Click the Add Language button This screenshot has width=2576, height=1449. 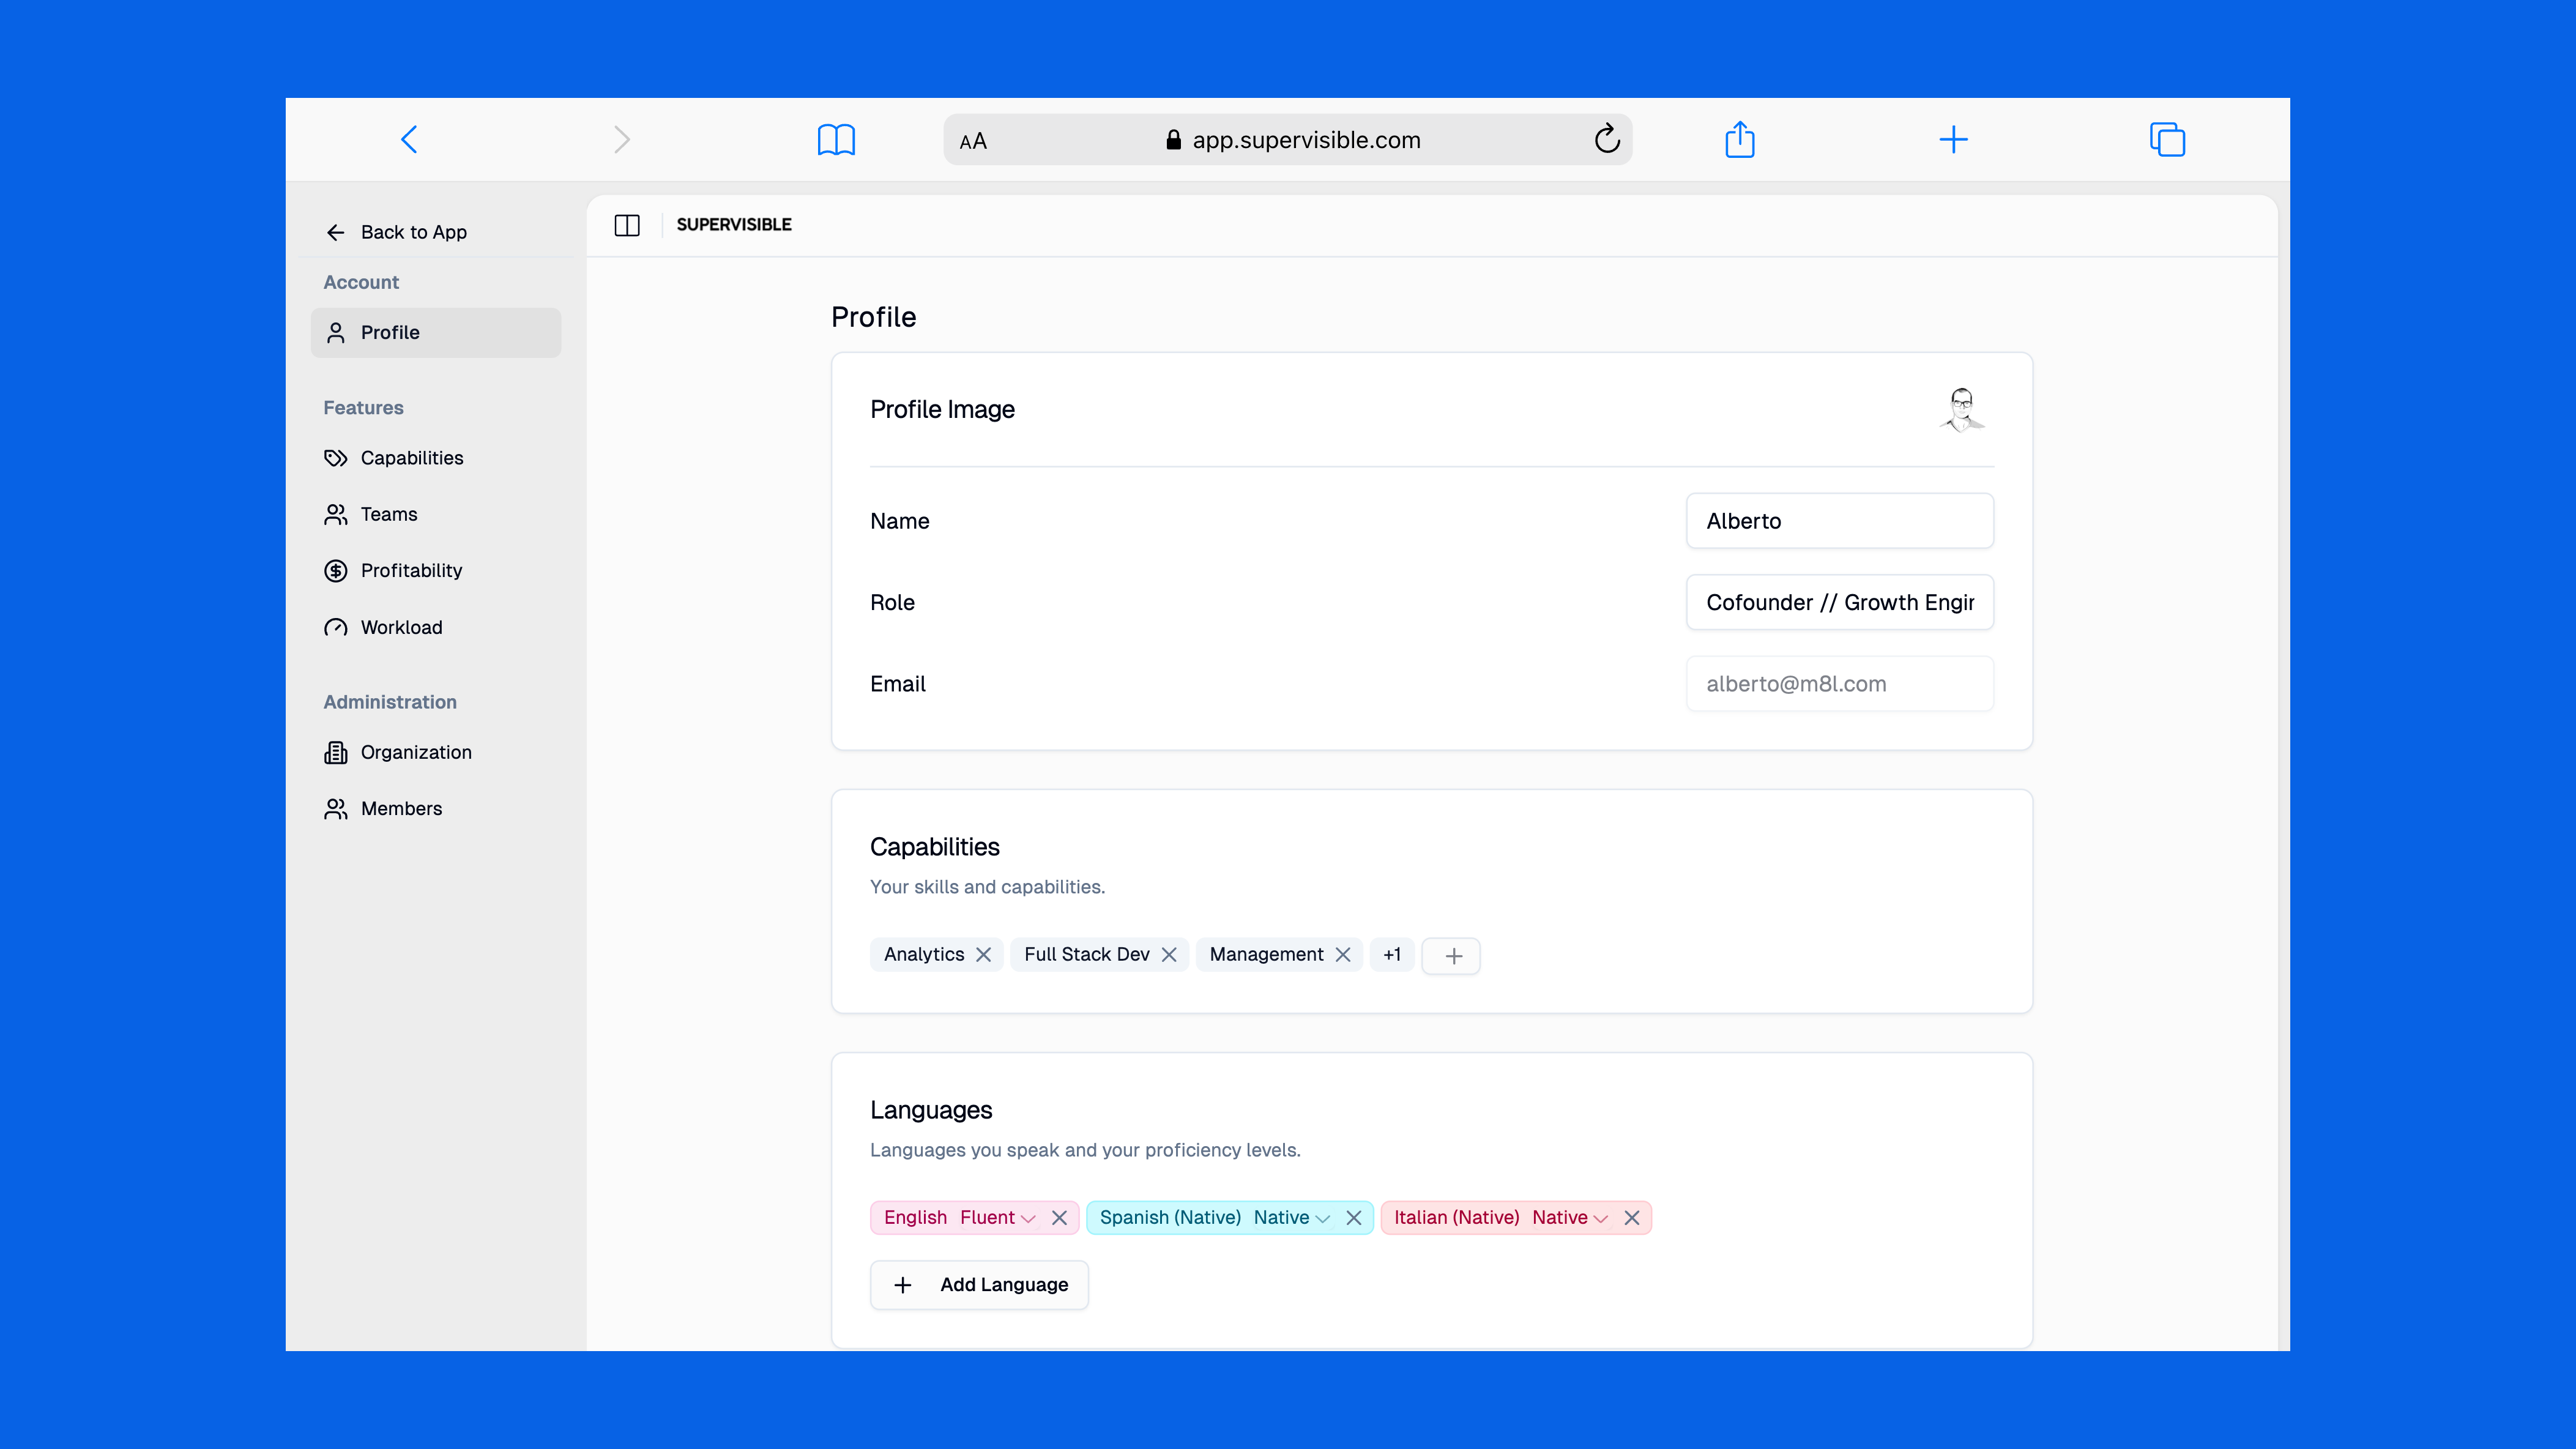pyautogui.click(x=979, y=1285)
